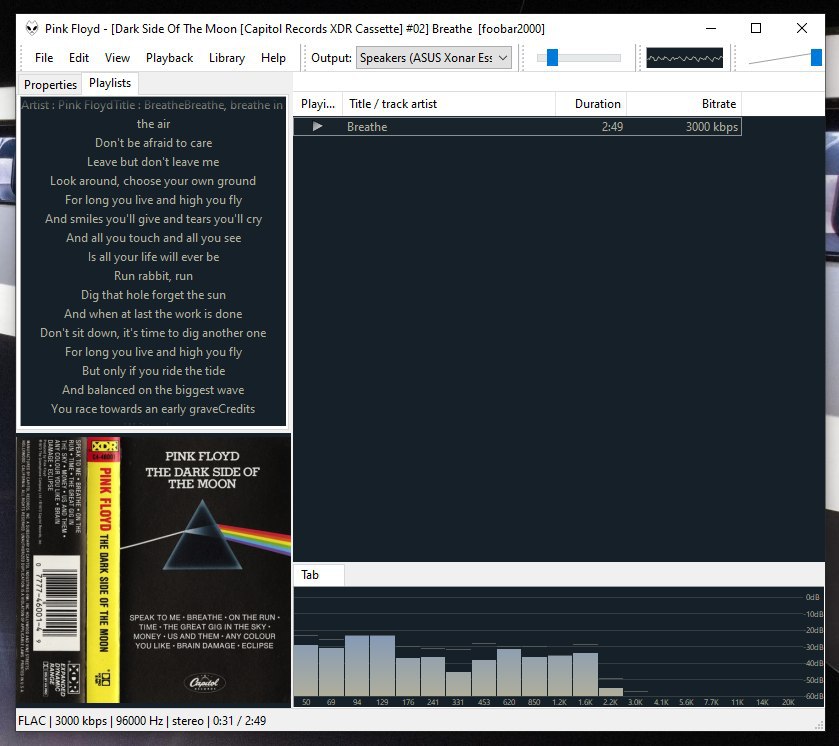Click the lyric "Don't be afraid to care"
The height and width of the screenshot is (746, 839).
[x=154, y=143]
